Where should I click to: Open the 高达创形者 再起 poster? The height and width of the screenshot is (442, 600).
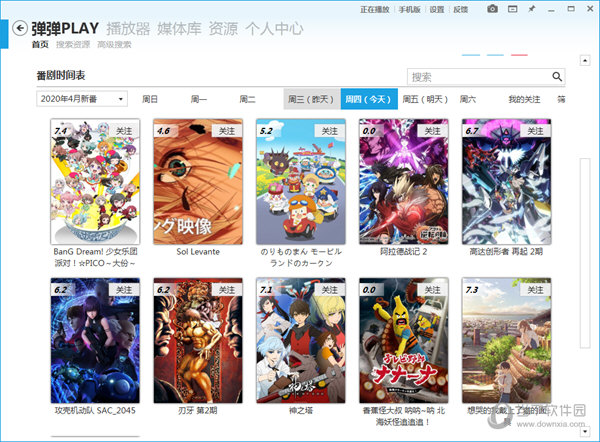point(507,181)
